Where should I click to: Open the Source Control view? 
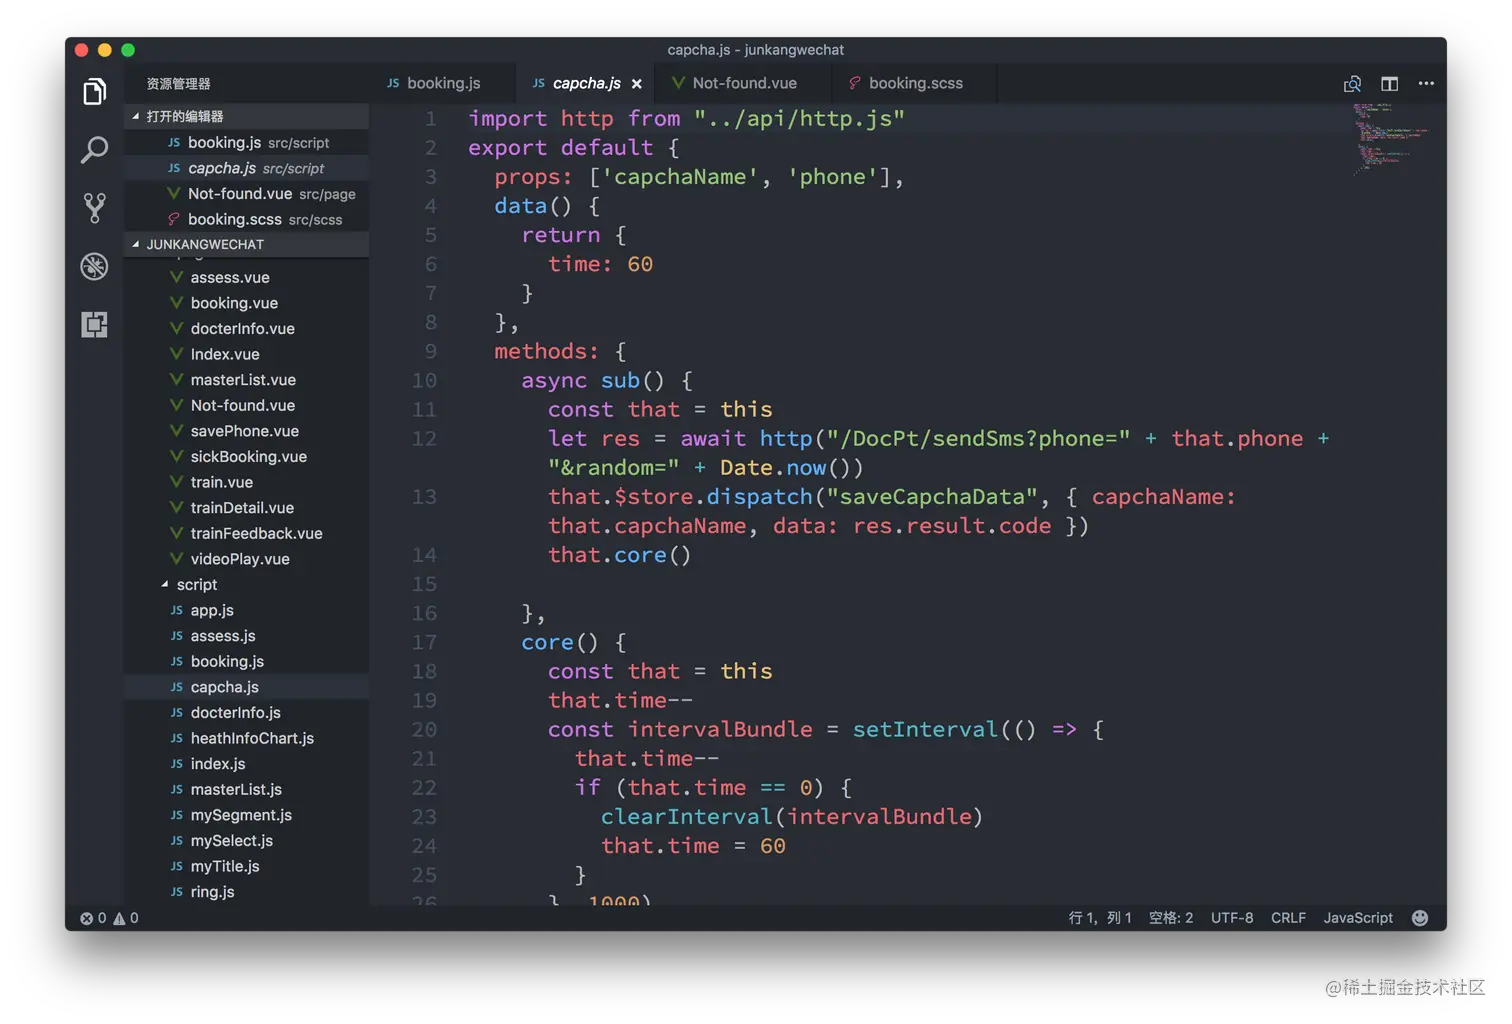(x=94, y=208)
